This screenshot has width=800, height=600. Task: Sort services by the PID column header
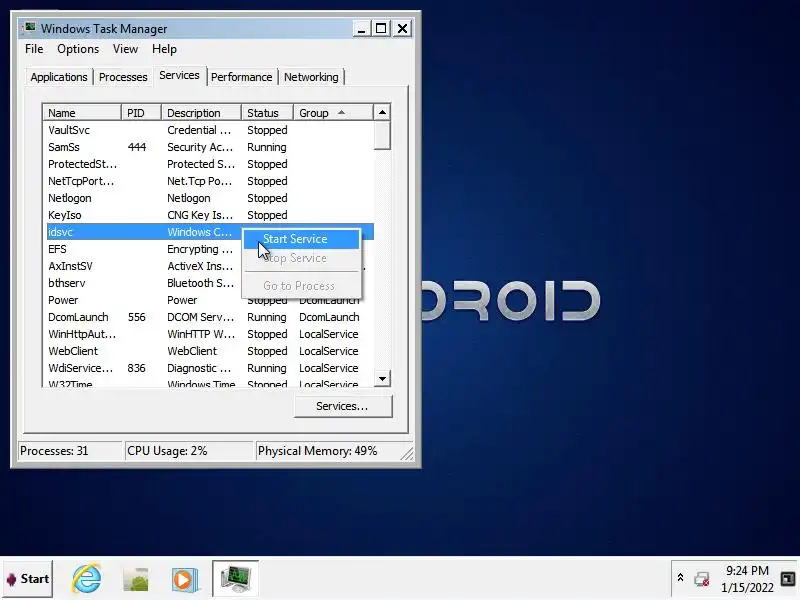(x=141, y=113)
